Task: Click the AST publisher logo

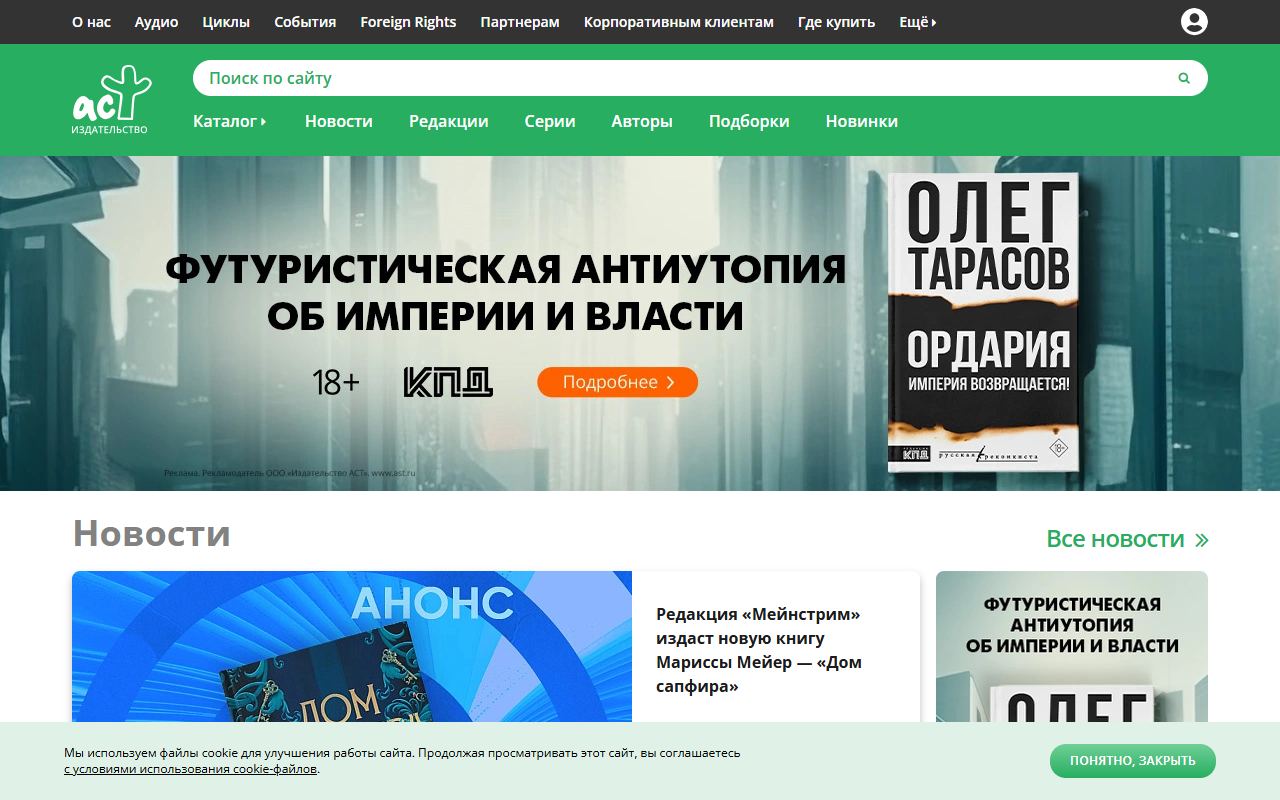Action: pos(111,100)
